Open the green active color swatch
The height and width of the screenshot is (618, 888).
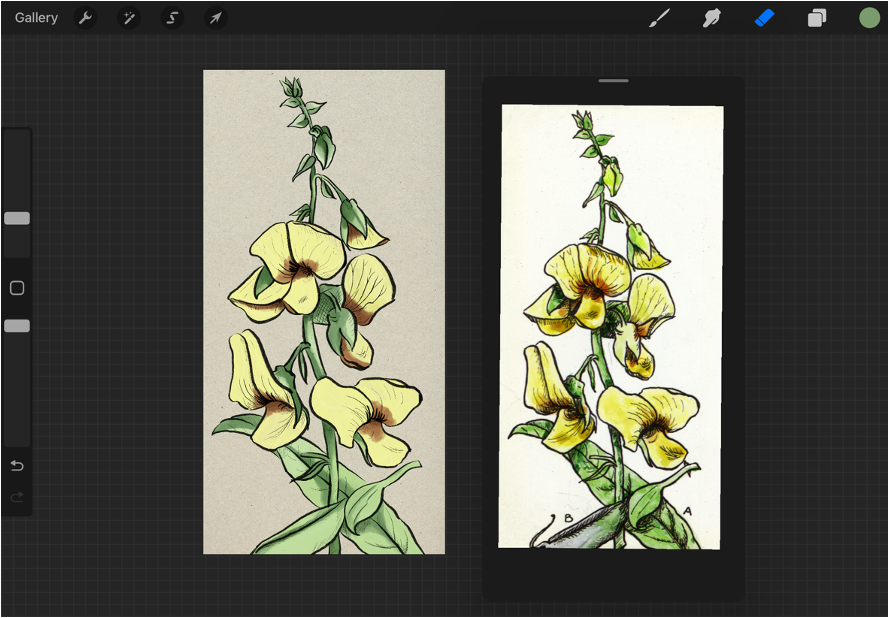point(869,18)
